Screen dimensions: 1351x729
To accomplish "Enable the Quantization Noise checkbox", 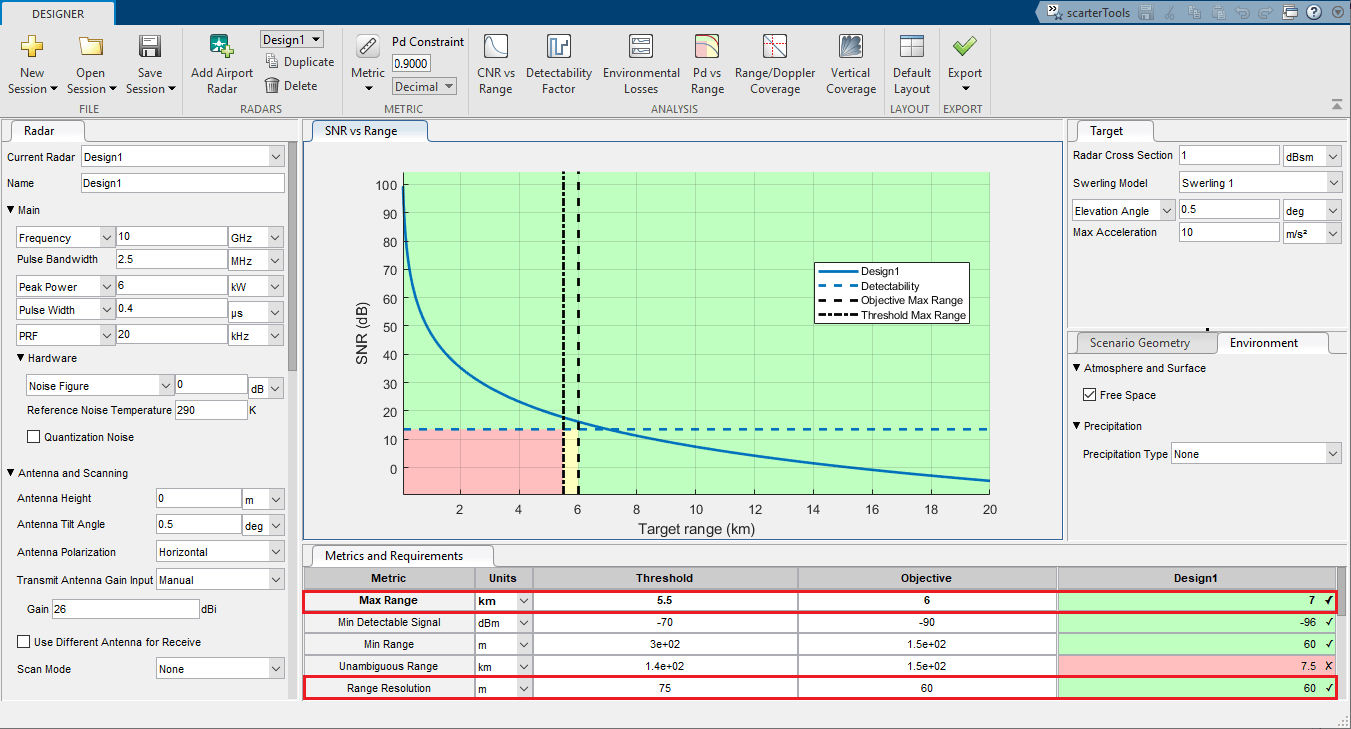I will [34, 437].
